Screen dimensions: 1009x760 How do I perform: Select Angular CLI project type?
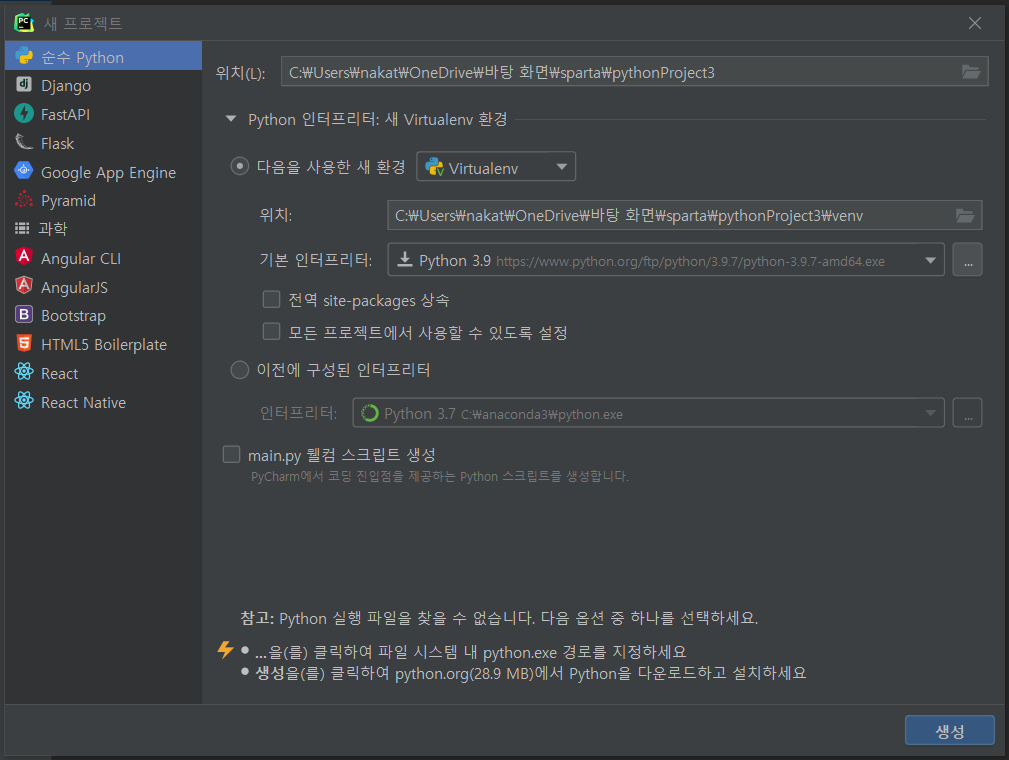pyautogui.click(x=104, y=258)
